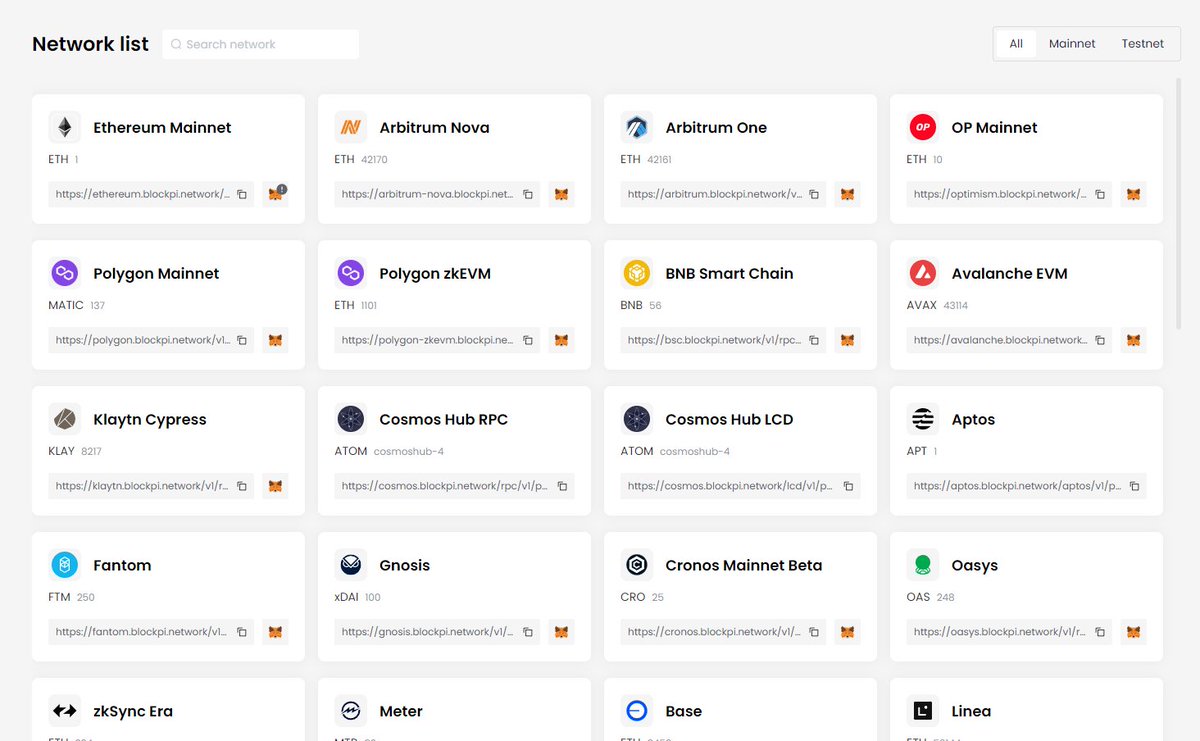Screen dimensions: 1200x741
Task: Click the Oasys network title
Action: (975, 565)
